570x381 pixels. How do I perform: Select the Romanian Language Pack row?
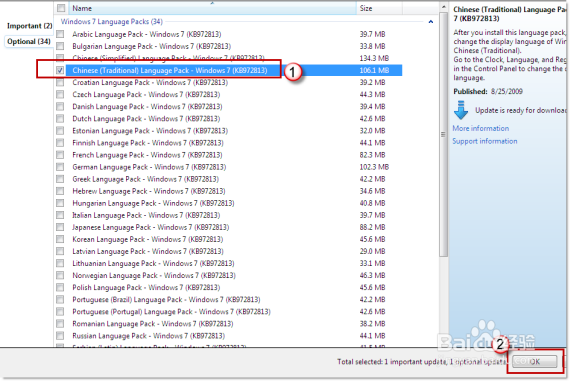(x=229, y=324)
